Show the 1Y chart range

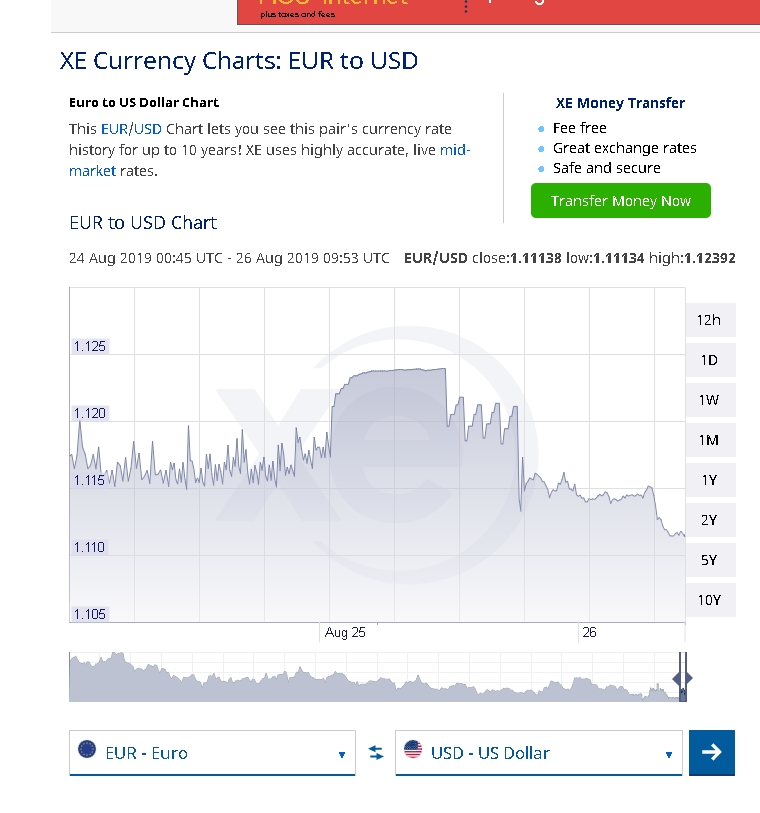tap(710, 480)
